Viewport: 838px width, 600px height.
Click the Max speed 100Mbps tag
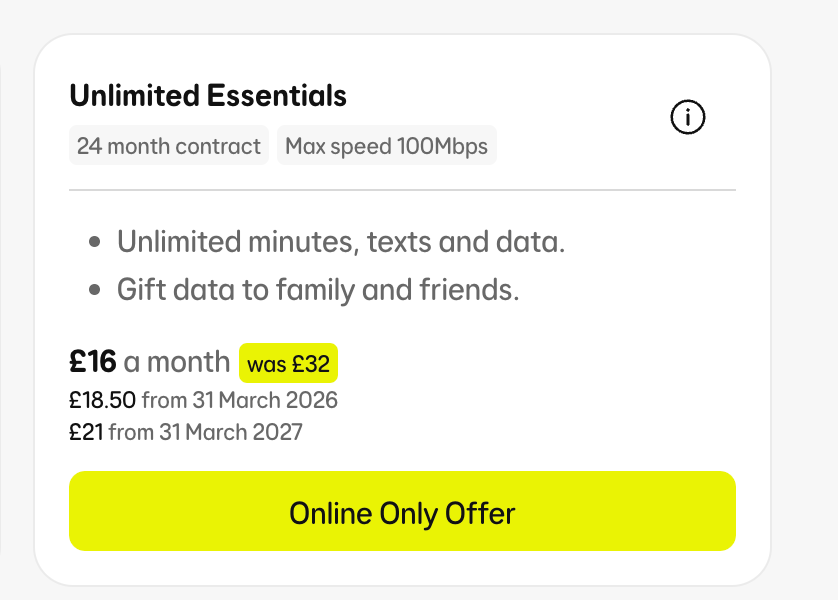tap(386, 145)
